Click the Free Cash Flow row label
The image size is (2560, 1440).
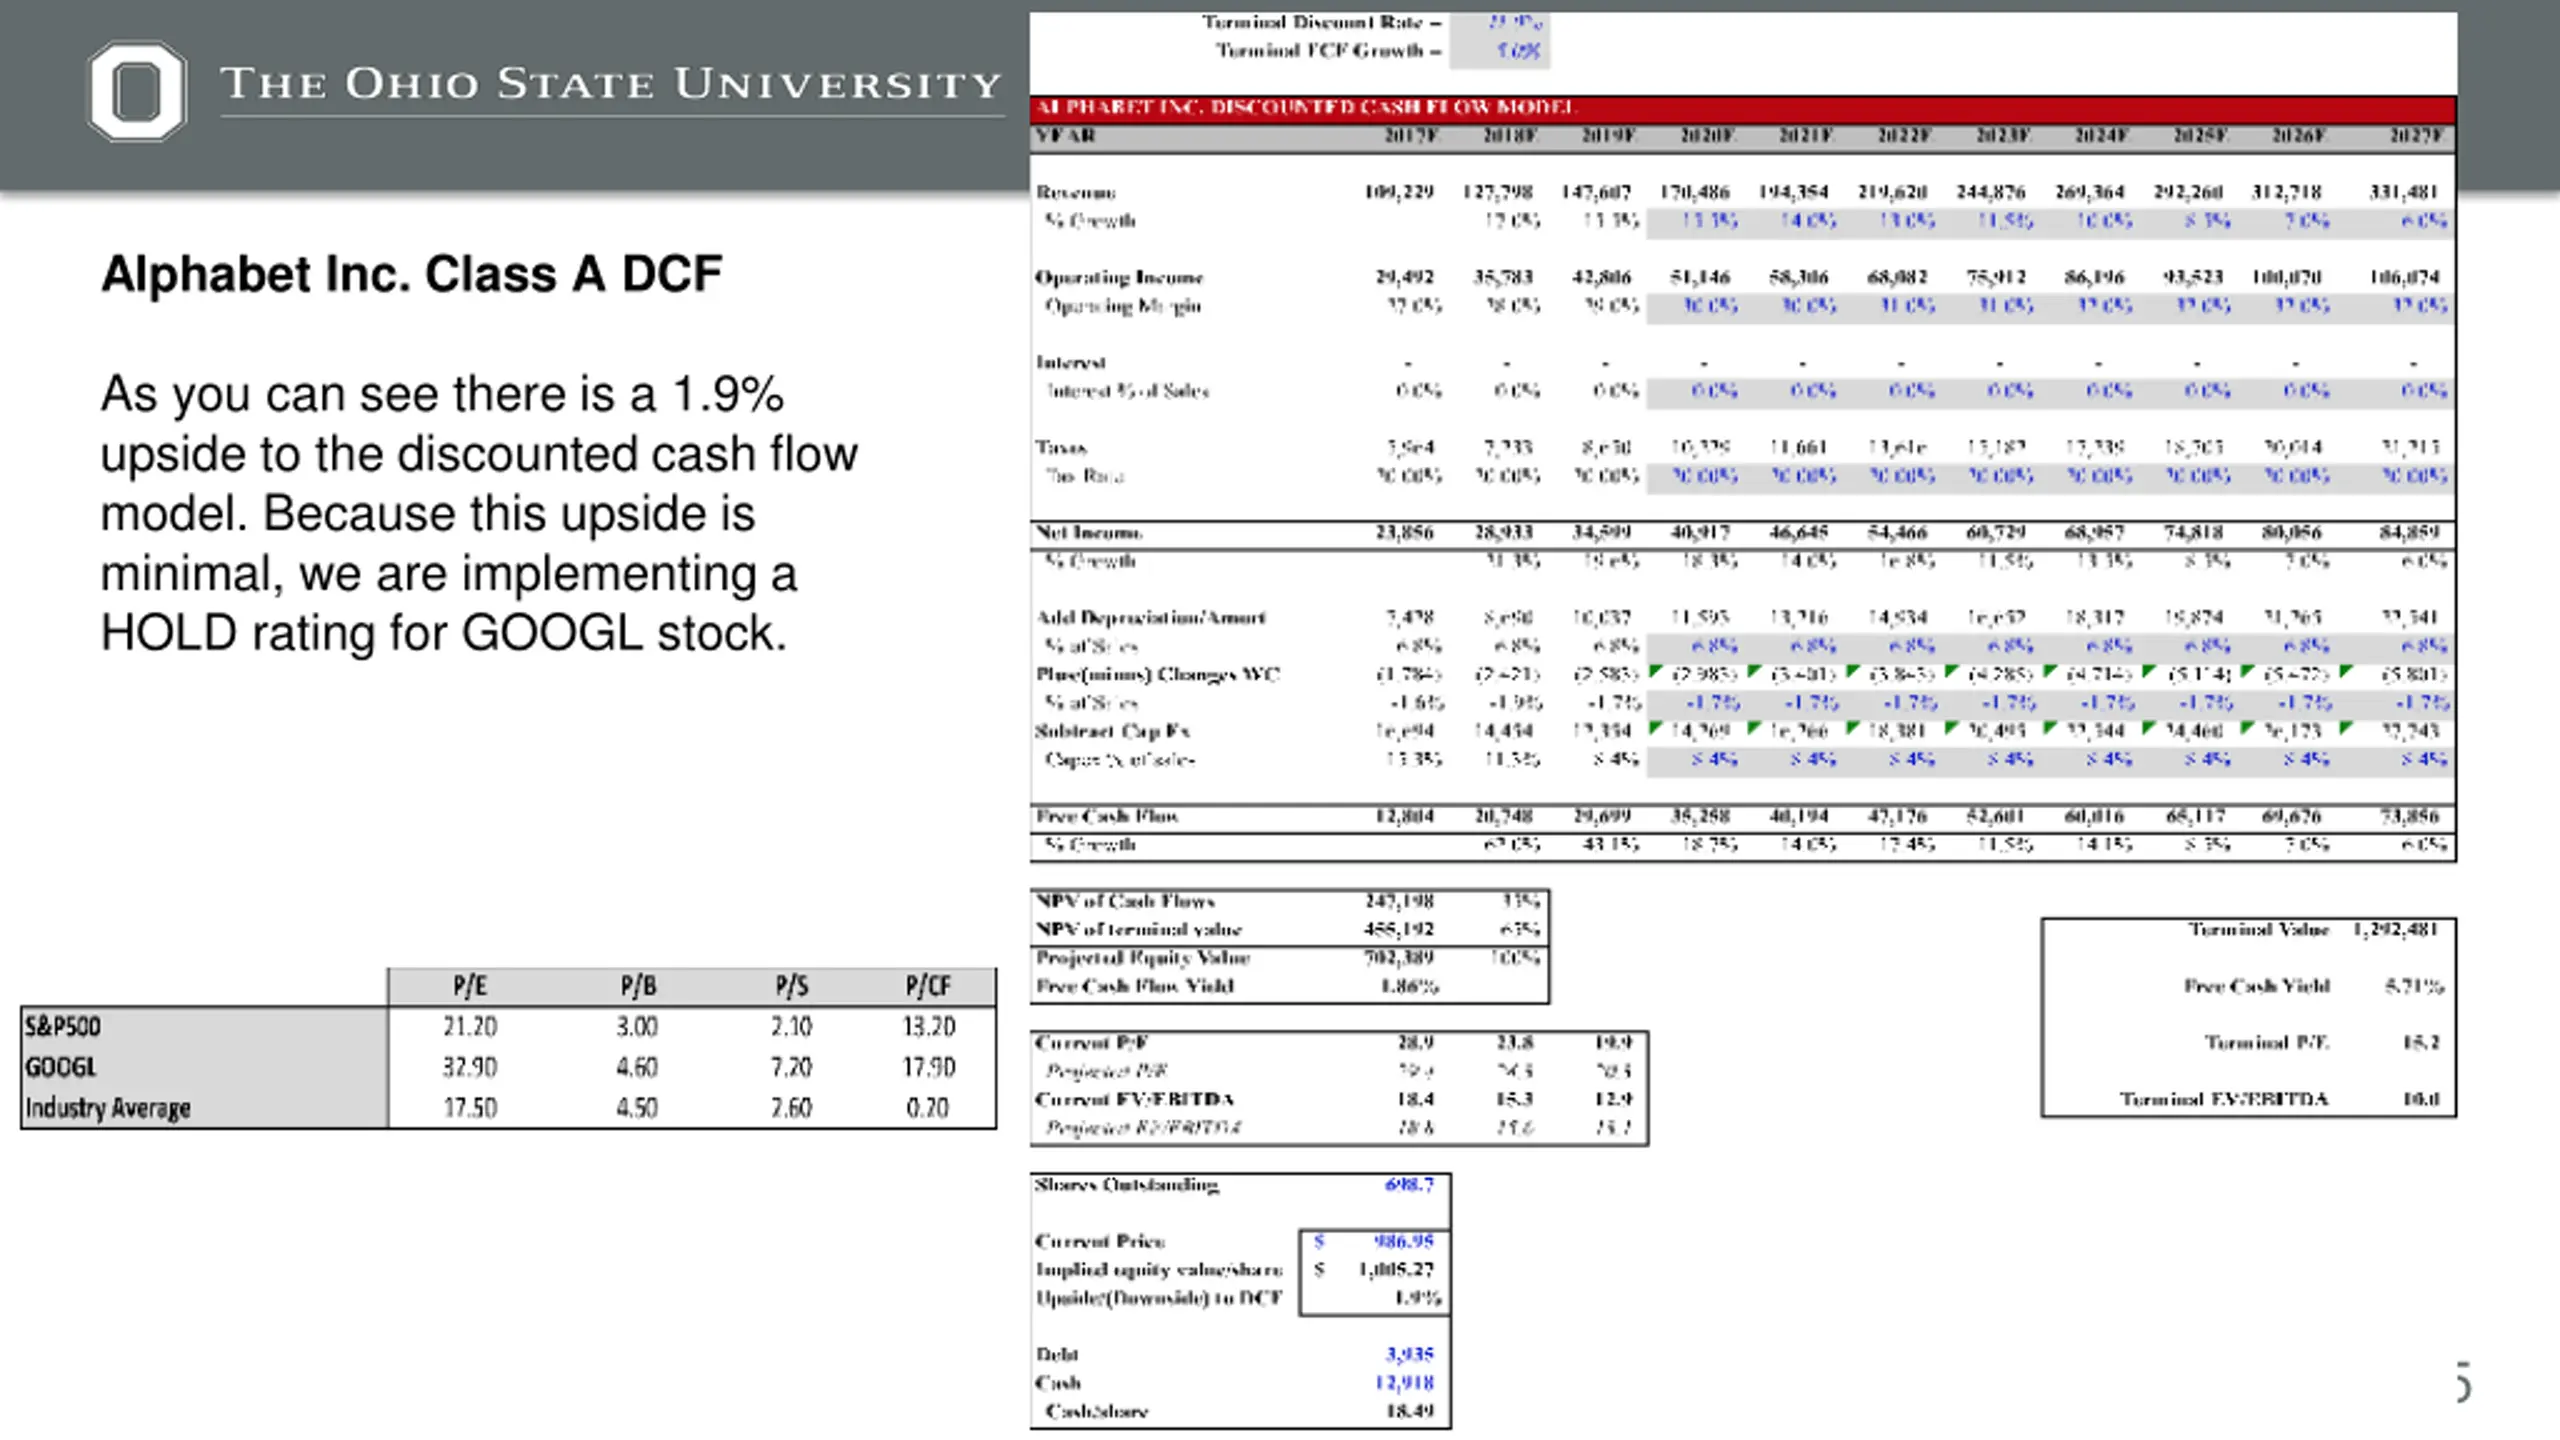pyautogui.click(x=1107, y=817)
